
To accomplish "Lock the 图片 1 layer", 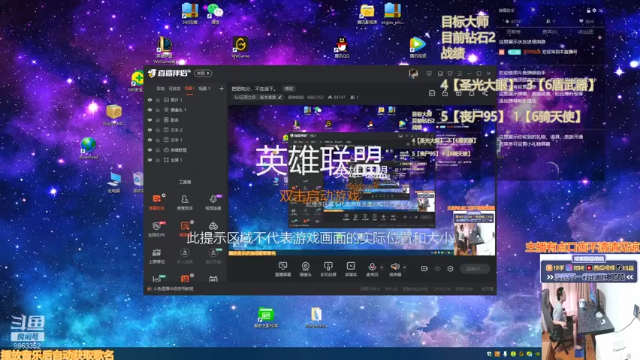I will pos(158,100).
